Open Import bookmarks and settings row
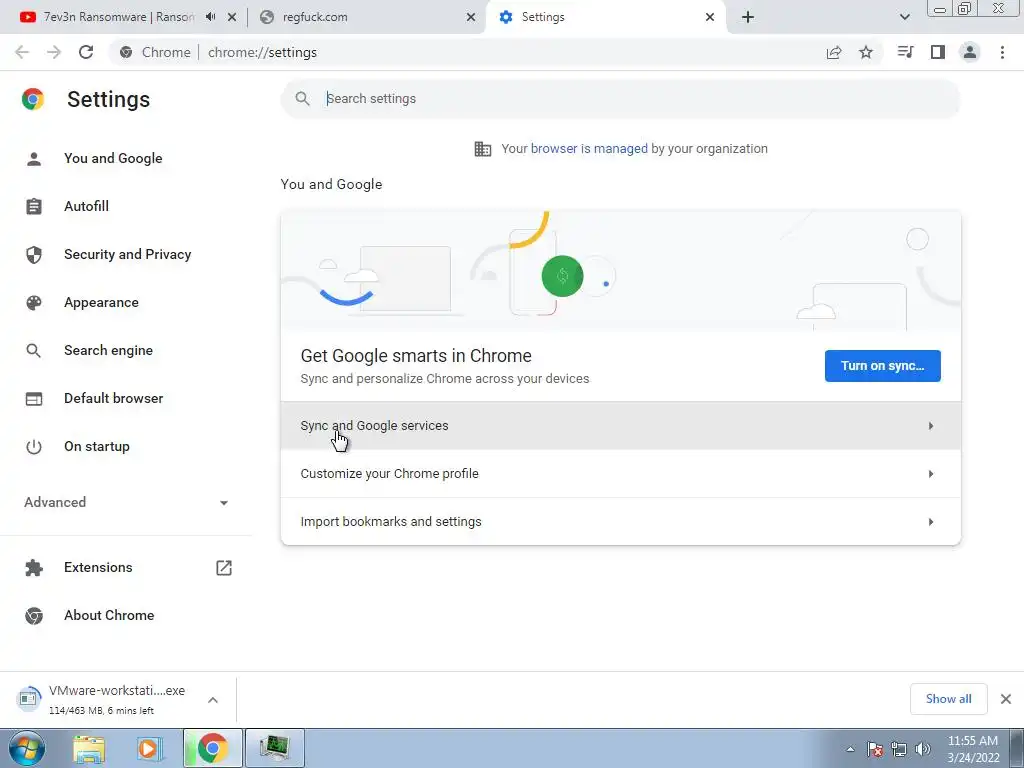The height and width of the screenshot is (768, 1024). (x=620, y=522)
